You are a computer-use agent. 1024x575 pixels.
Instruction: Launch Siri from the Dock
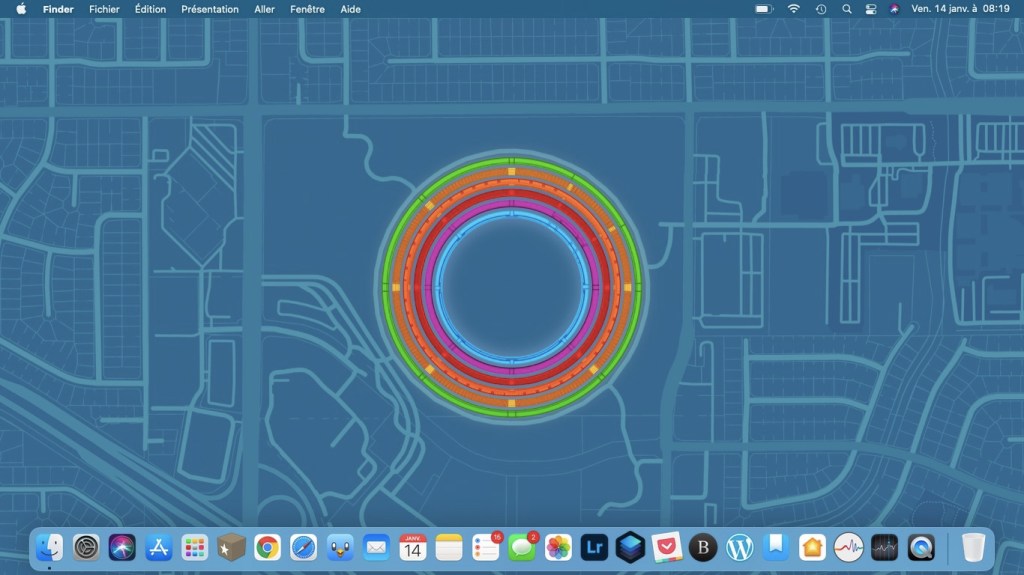tap(122, 547)
